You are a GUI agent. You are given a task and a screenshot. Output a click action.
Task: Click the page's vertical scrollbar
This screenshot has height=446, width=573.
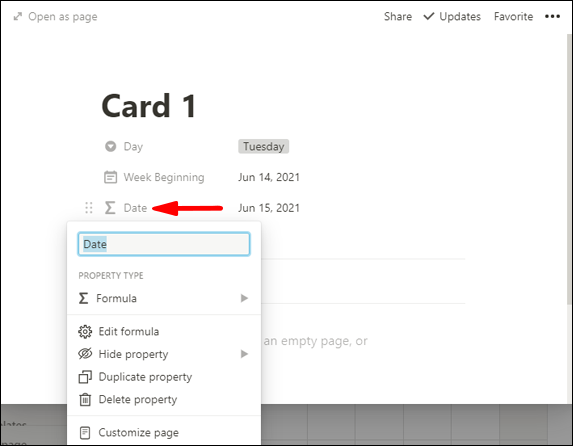click(x=570, y=169)
